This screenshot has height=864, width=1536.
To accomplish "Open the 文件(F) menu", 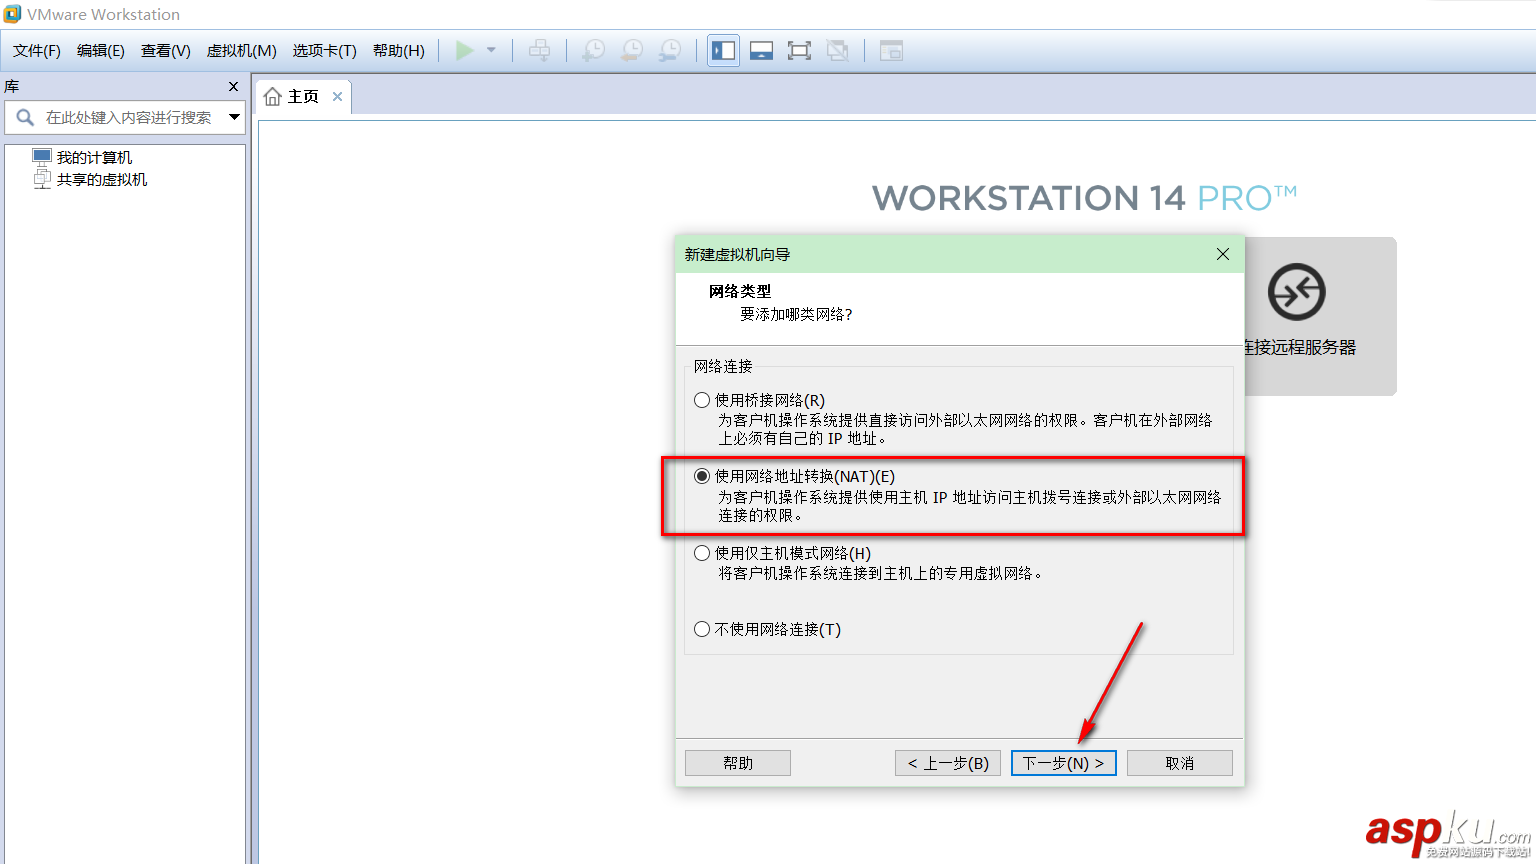I will click(x=37, y=51).
